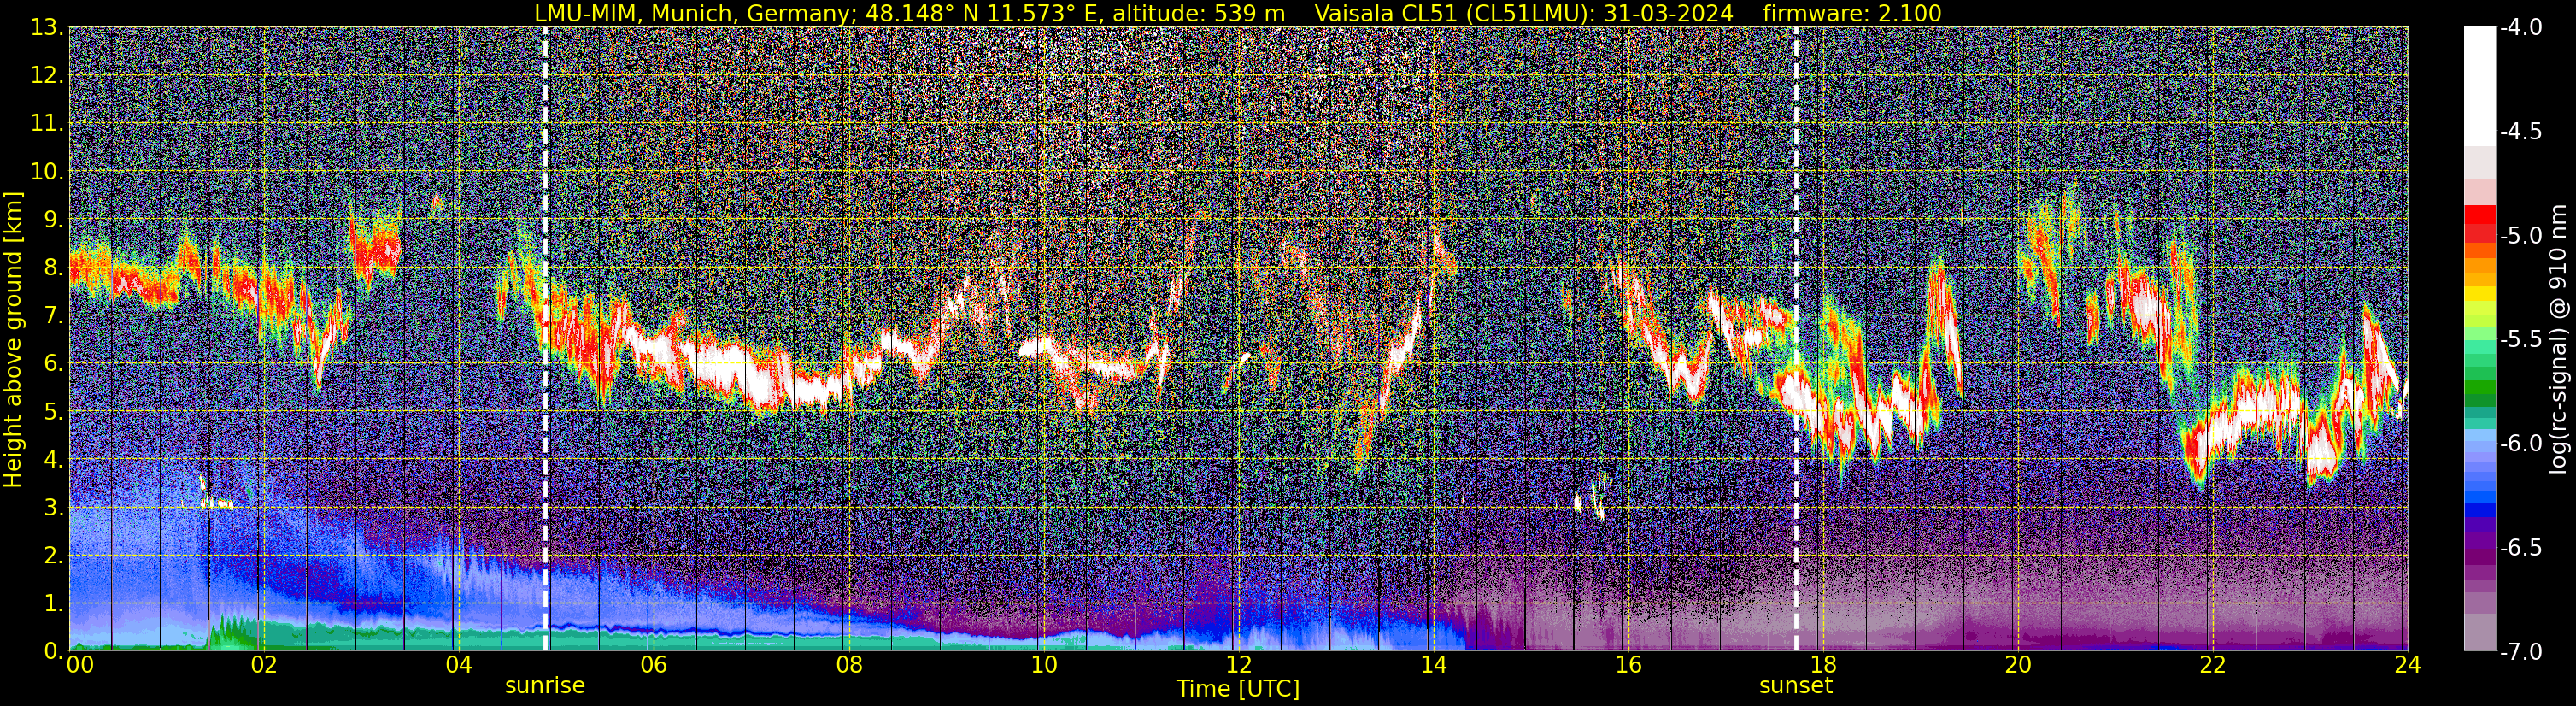Click the time axis tick '16'
This screenshot has height=706, width=2576.
(1628, 665)
